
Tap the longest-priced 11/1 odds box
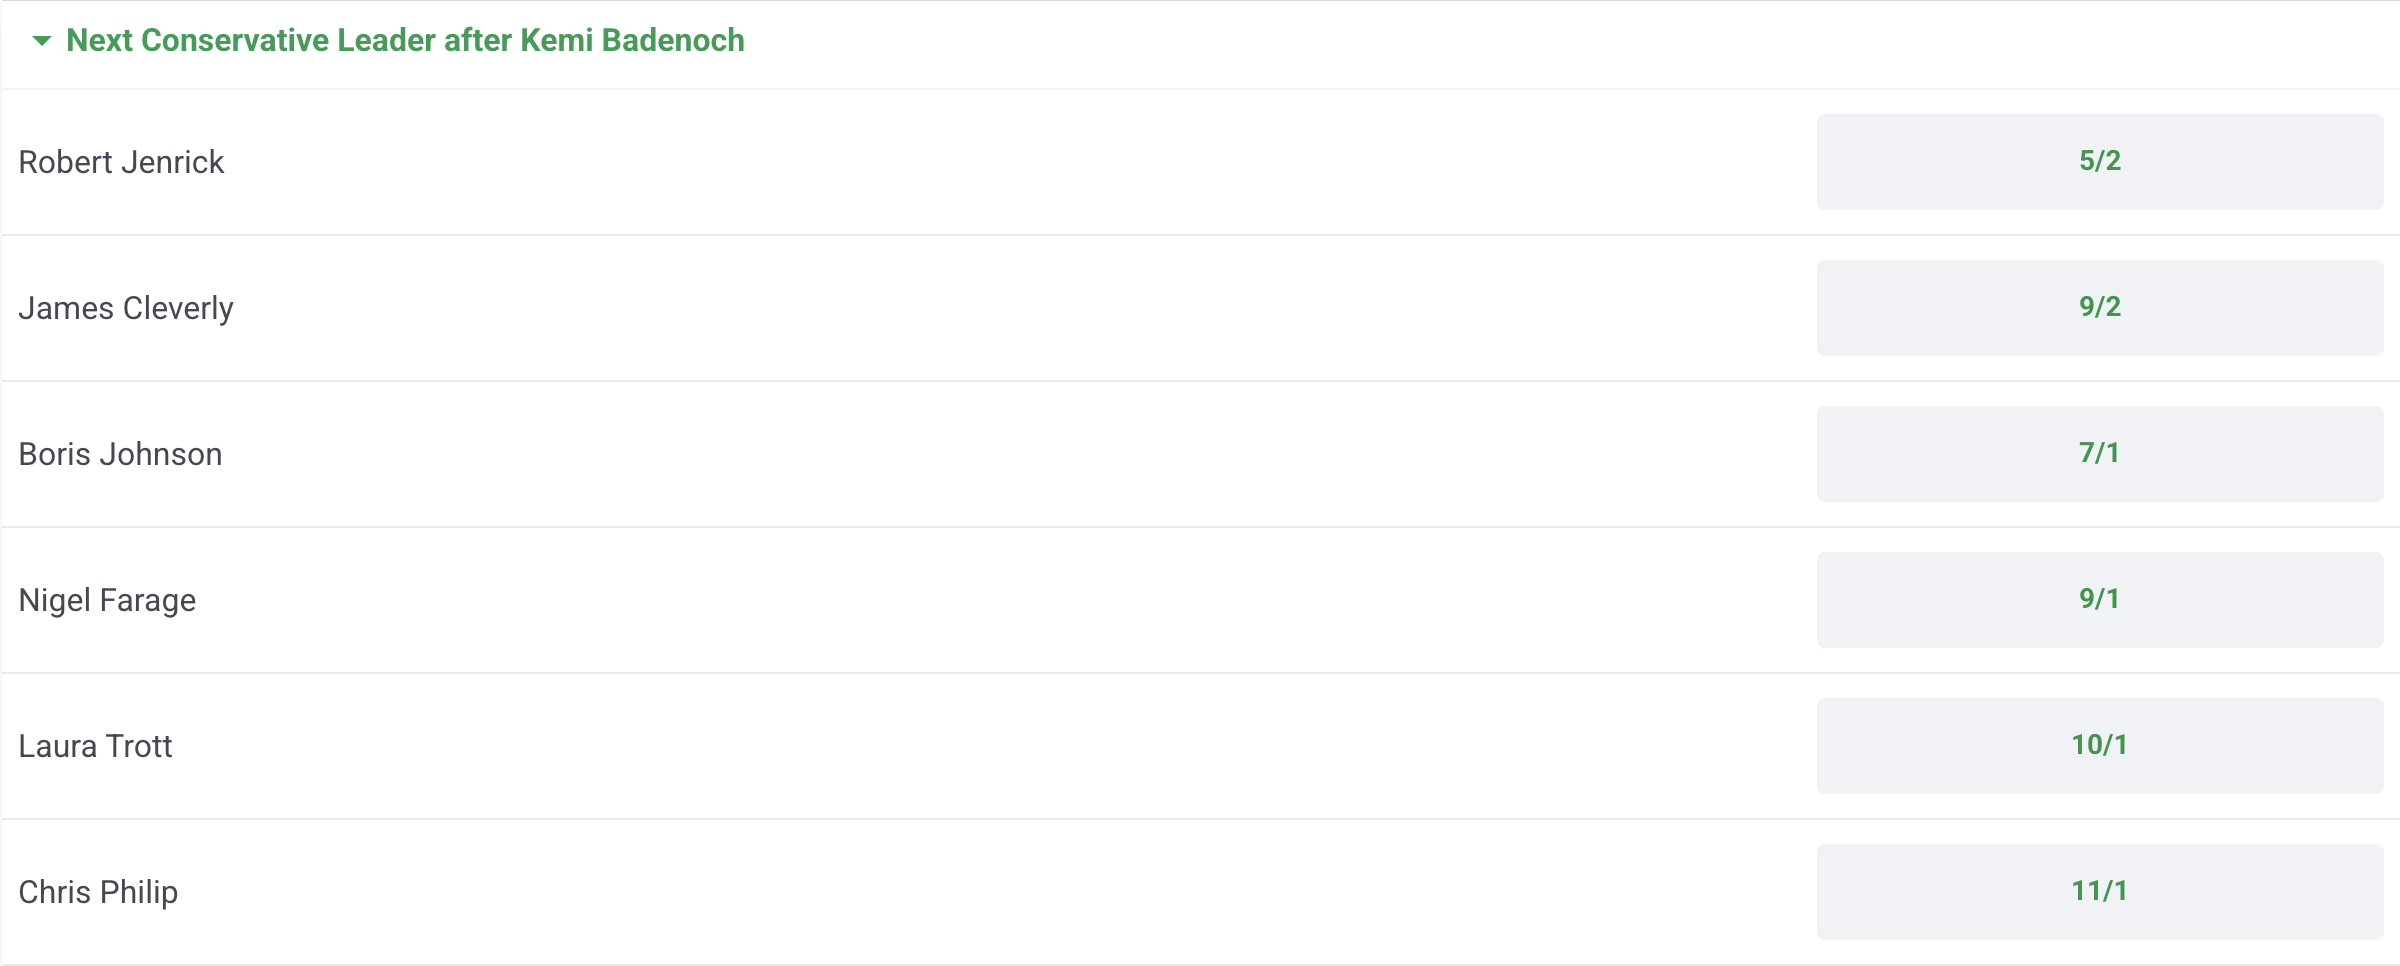(x=2100, y=892)
